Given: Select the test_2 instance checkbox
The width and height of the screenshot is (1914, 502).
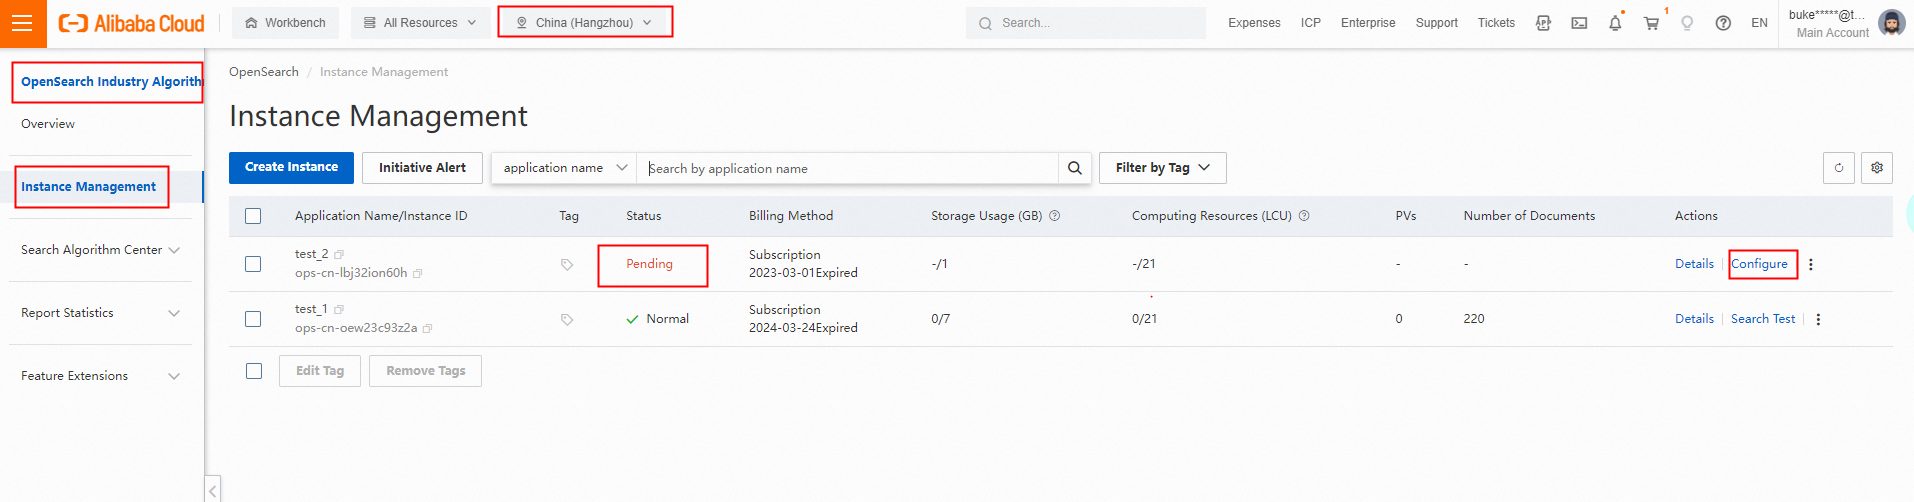Looking at the screenshot, I should pos(253,264).
